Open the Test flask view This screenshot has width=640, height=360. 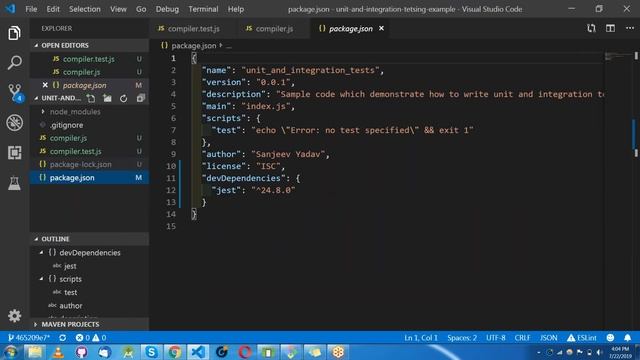point(14,183)
